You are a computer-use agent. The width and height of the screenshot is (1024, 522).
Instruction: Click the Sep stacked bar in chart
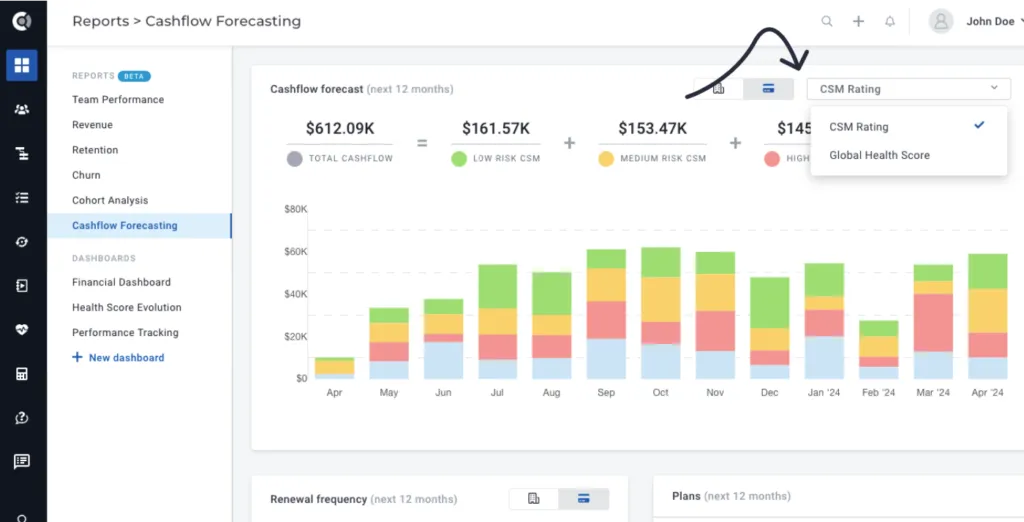(x=606, y=314)
